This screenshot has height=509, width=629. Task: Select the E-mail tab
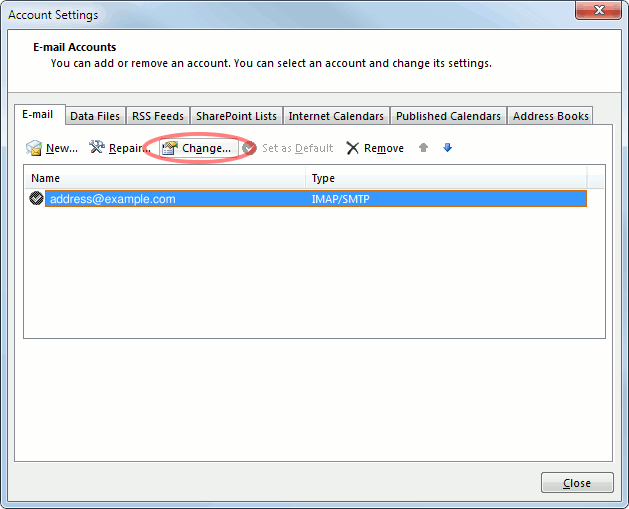[x=39, y=115]
